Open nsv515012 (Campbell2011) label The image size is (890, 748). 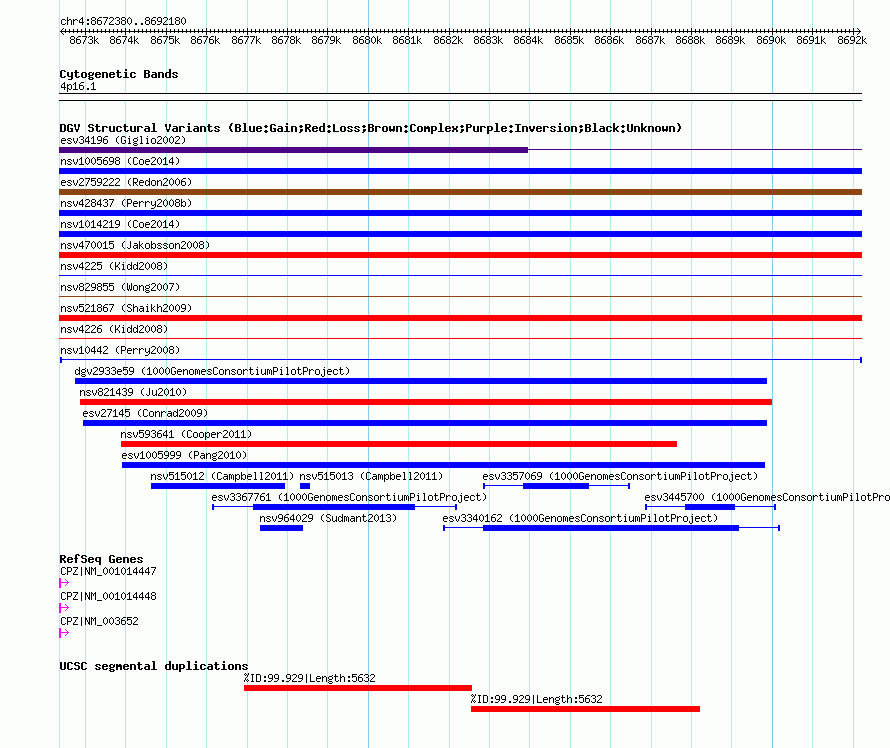click(x=222, y=476)
